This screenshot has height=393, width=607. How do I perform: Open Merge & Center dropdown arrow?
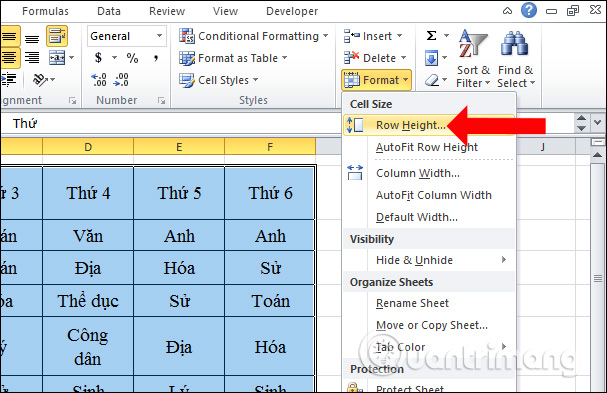tap(72, 58)
